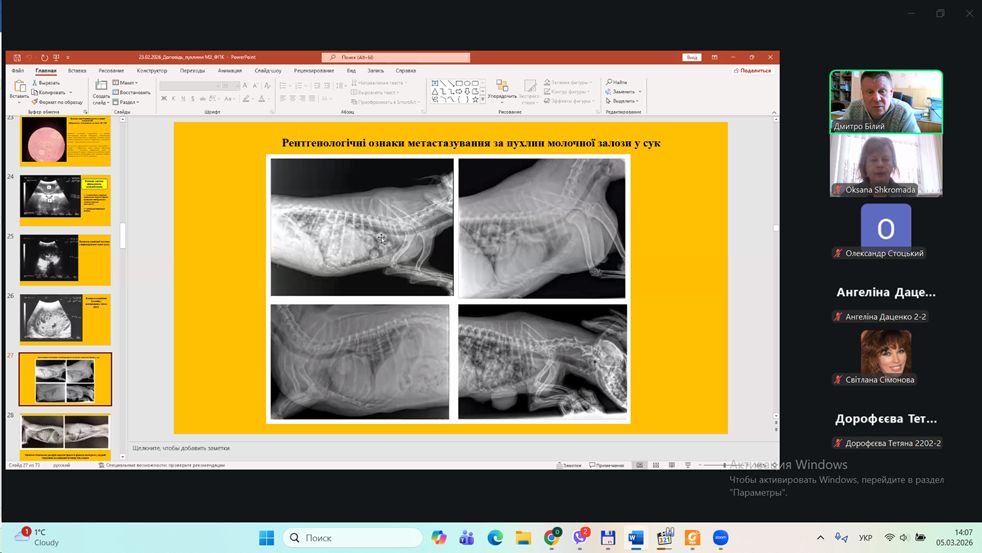Click the Find (Найти) magnifier icon

609,82
